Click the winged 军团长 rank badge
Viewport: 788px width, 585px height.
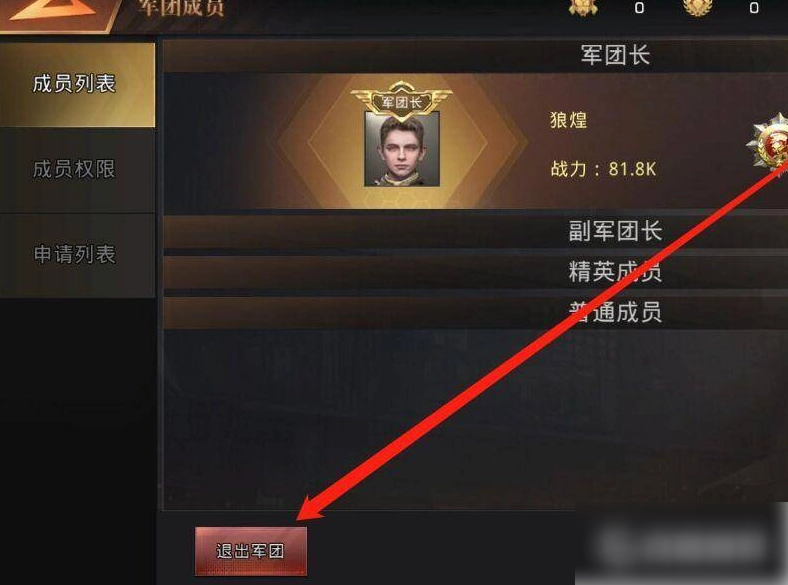click(401, 101)
